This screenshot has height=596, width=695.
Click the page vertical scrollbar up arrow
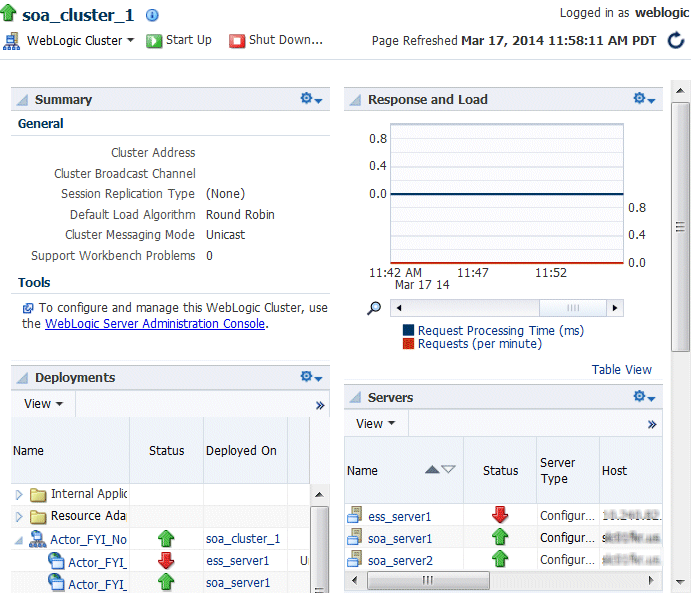[680, 91]
